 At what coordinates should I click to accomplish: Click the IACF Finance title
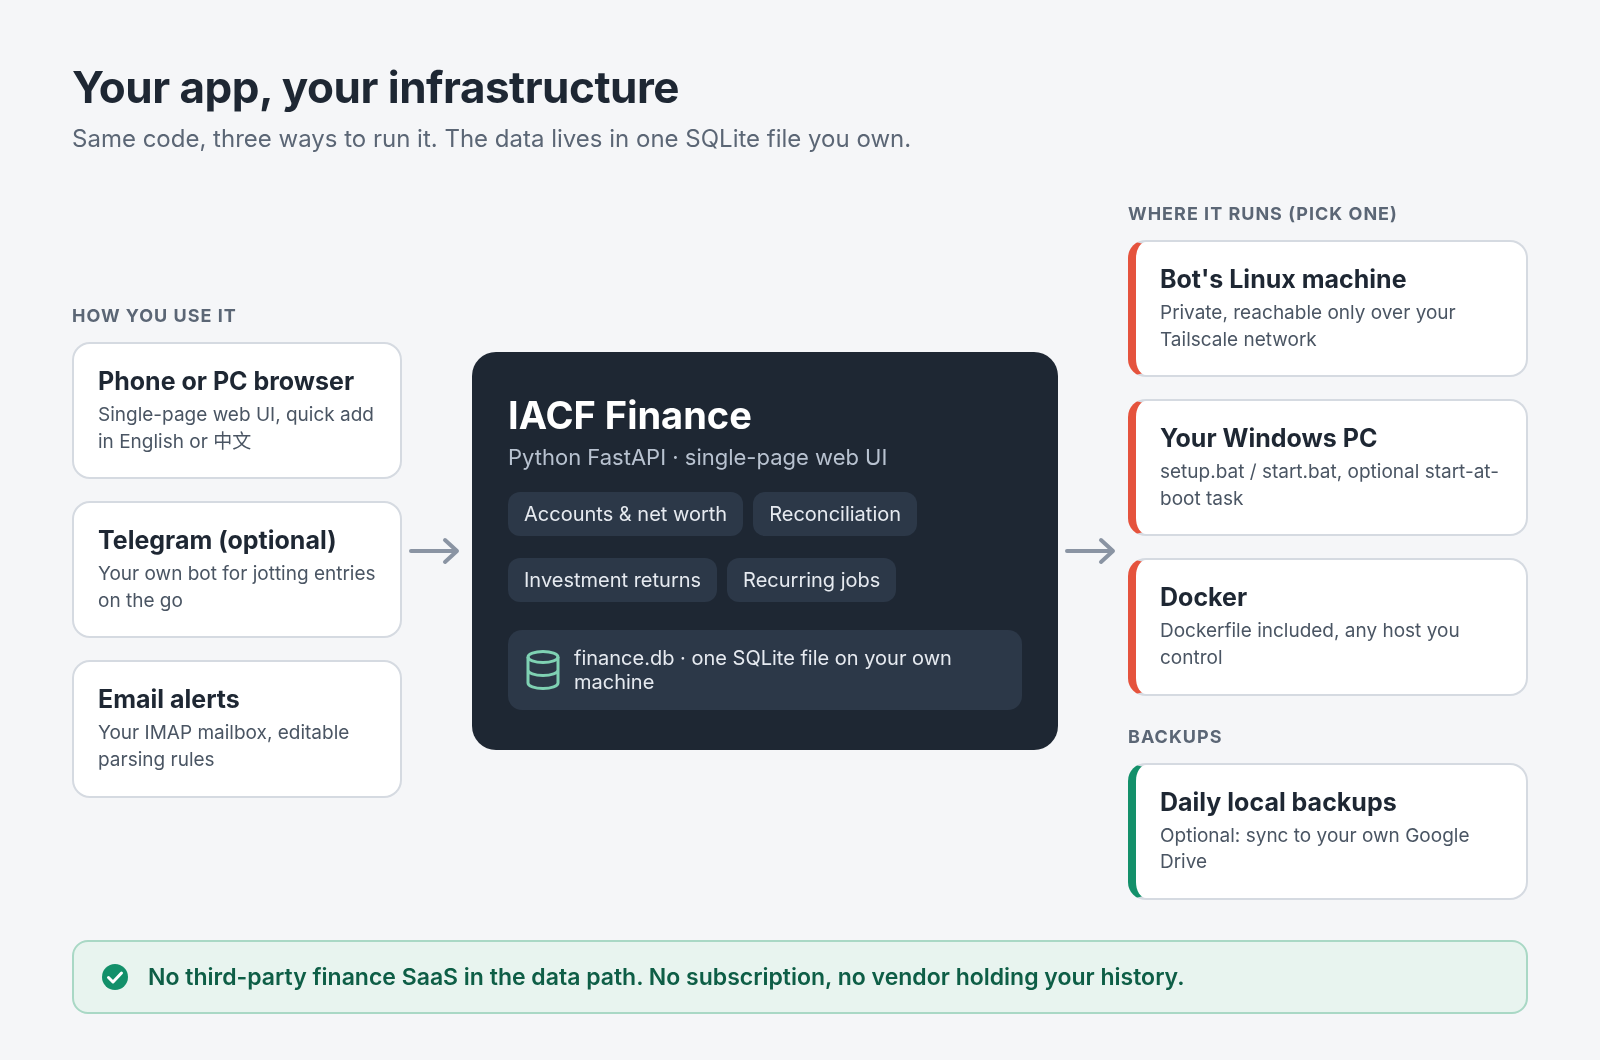[629, 415]
